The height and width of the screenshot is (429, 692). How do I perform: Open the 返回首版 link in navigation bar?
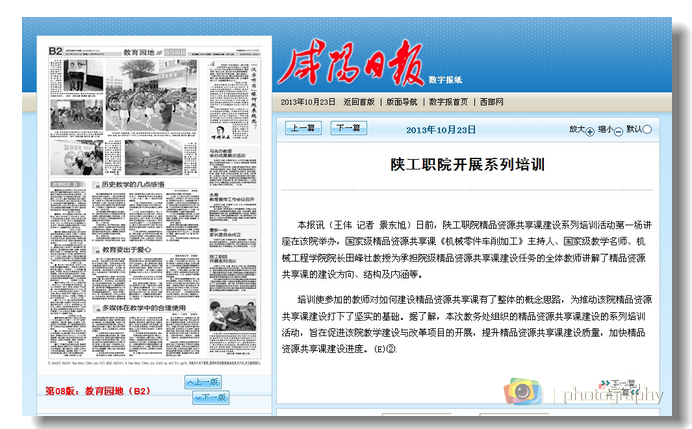click(359, 102)
